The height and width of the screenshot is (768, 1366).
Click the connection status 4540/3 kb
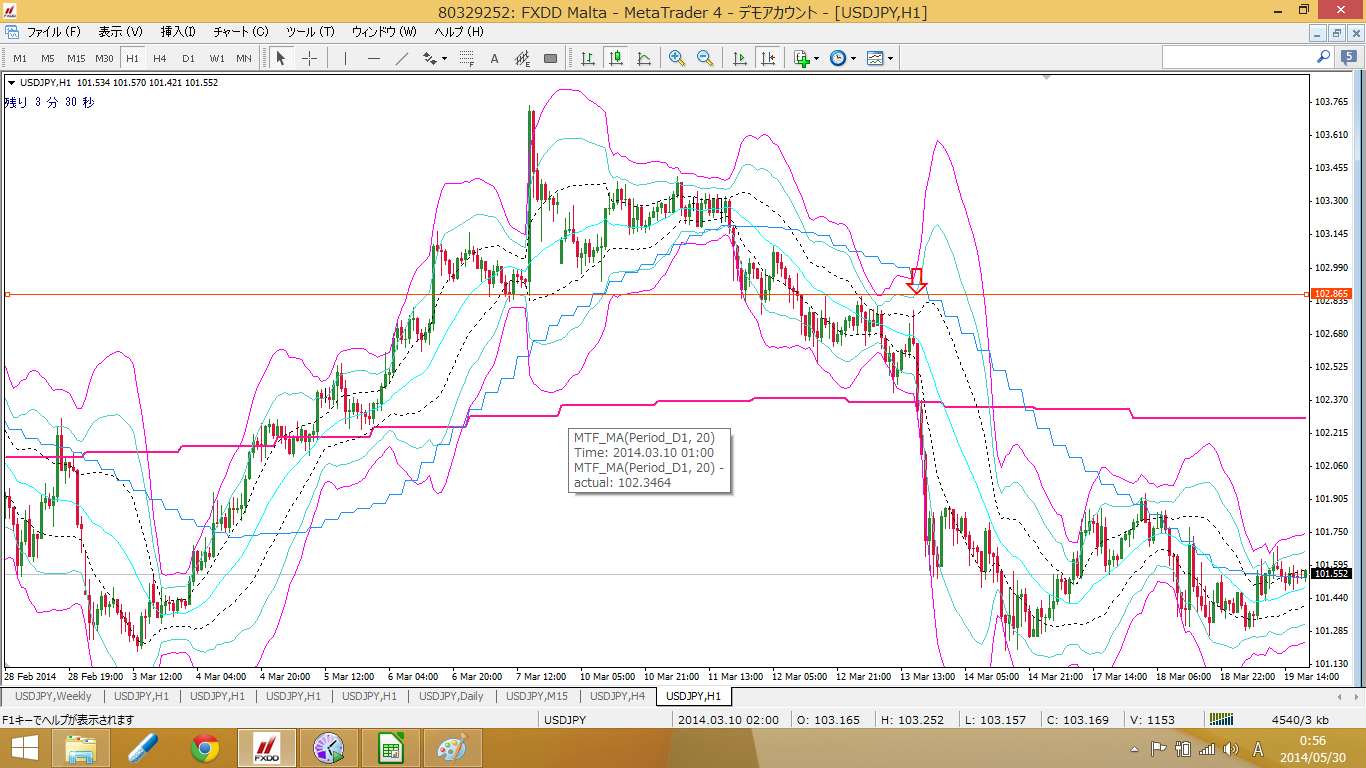1299,720
